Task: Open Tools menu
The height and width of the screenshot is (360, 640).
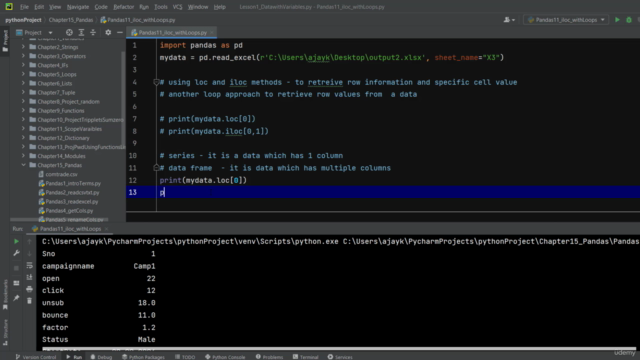Action: (161, 7)
